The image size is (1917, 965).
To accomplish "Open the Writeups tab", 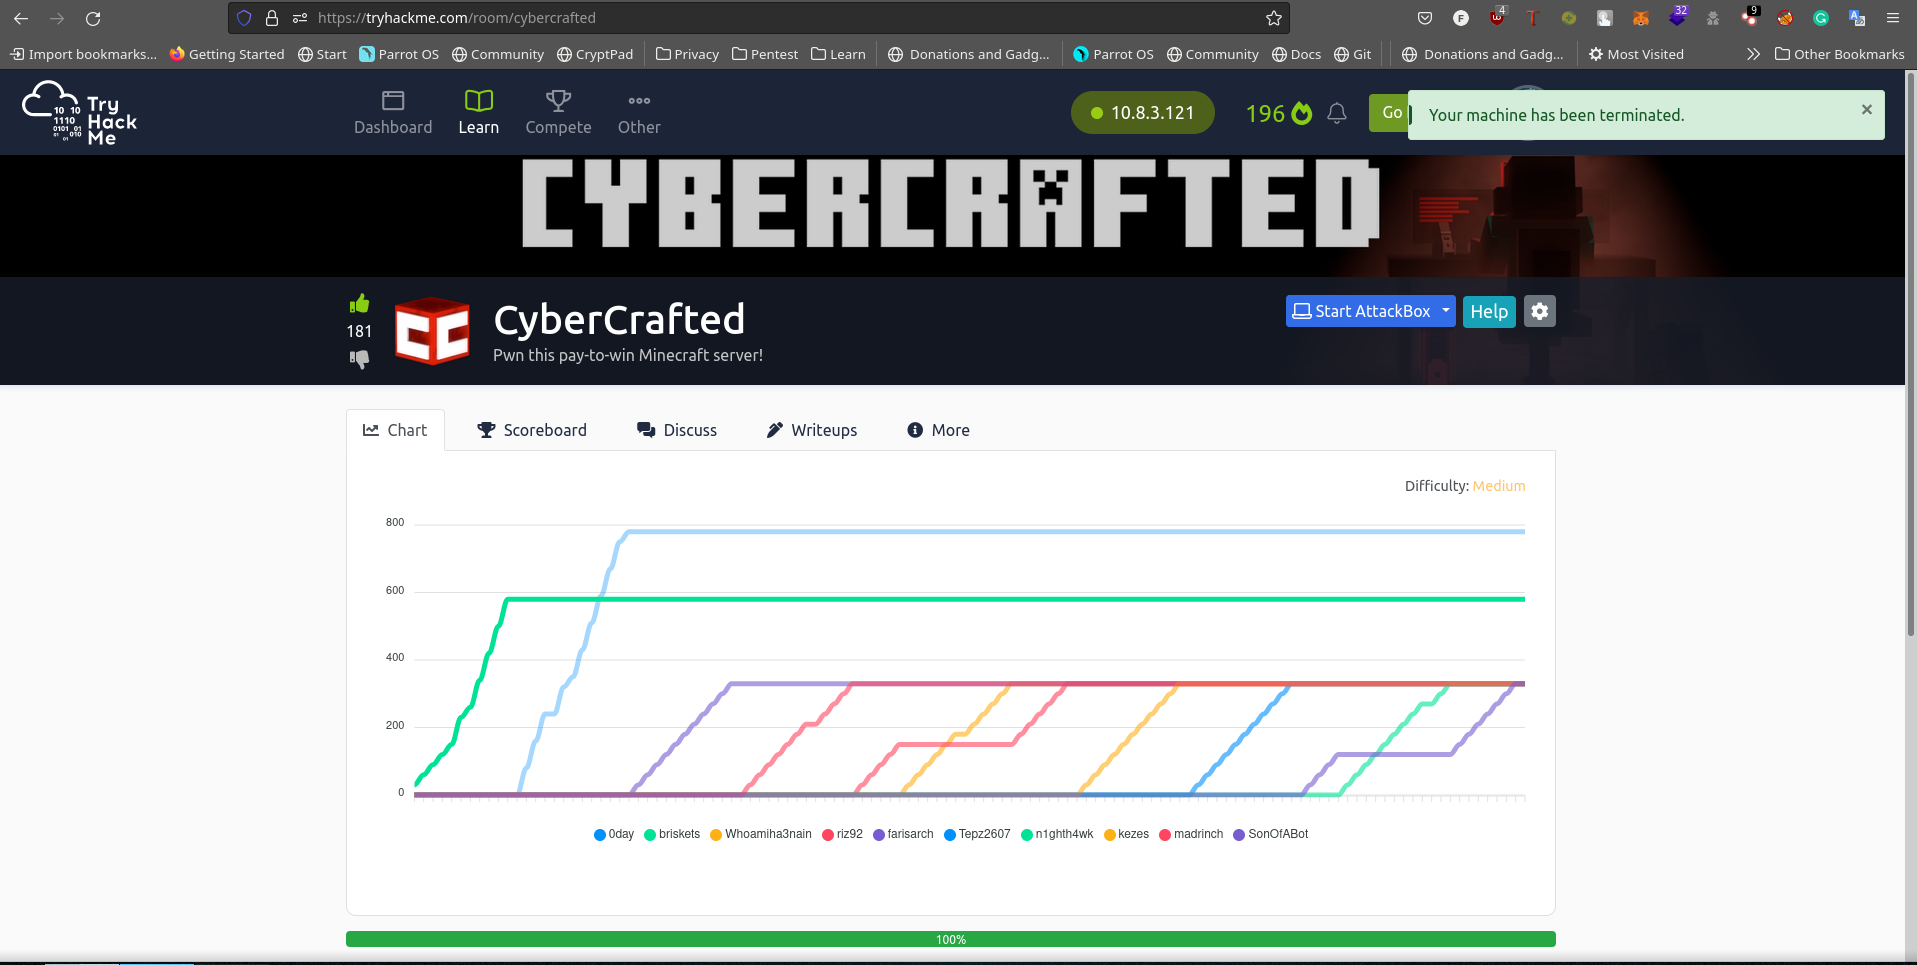I will [x=812, y=430].
